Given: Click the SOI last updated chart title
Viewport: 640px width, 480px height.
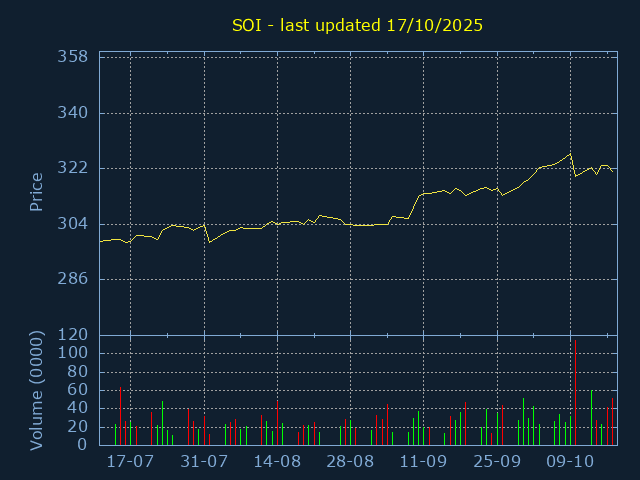Looking at the screenshot, I should [357, 26].
